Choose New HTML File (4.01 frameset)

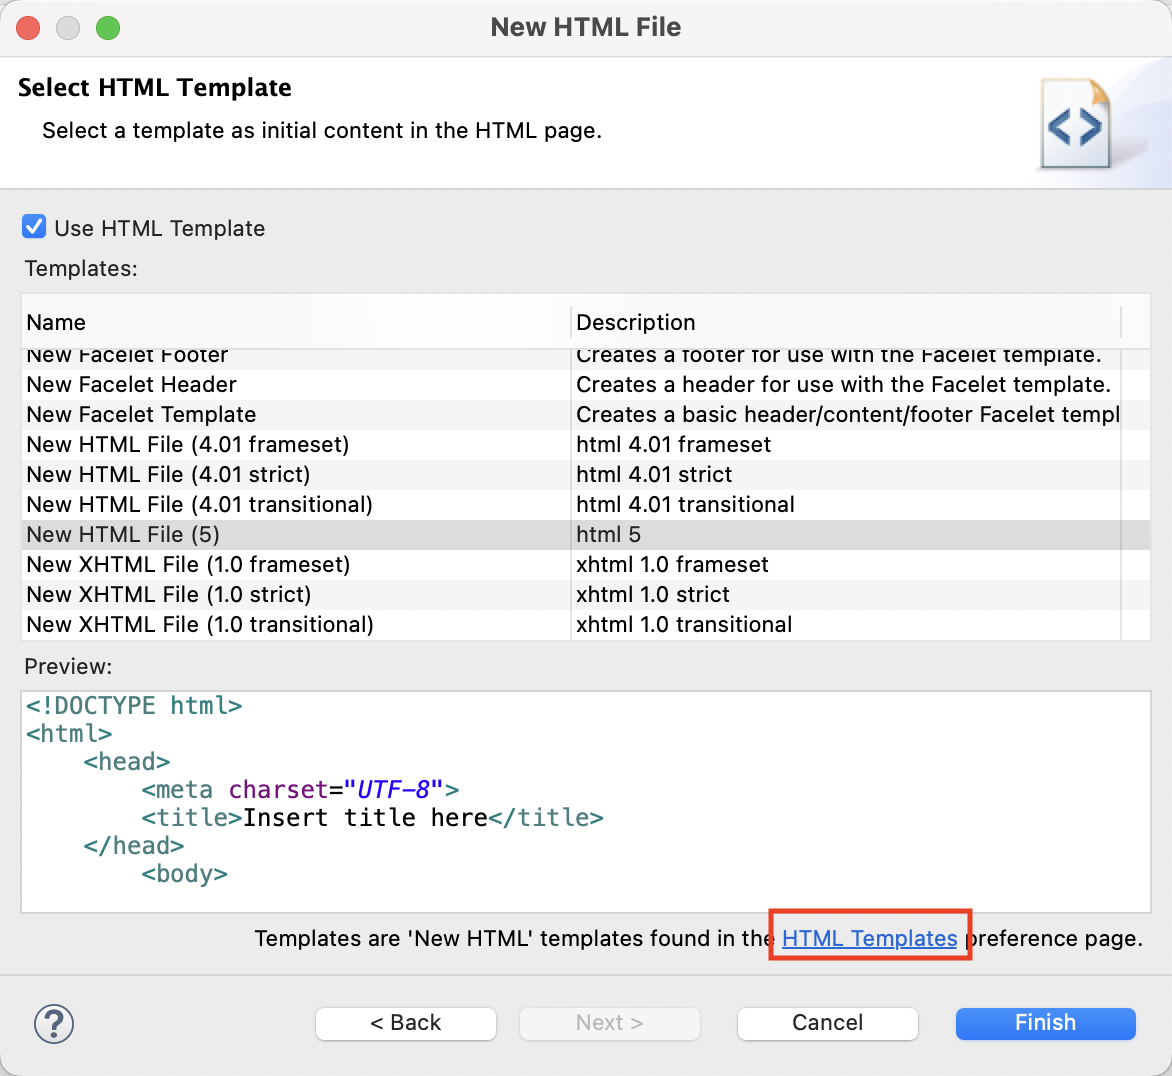[x=188, y=445]
